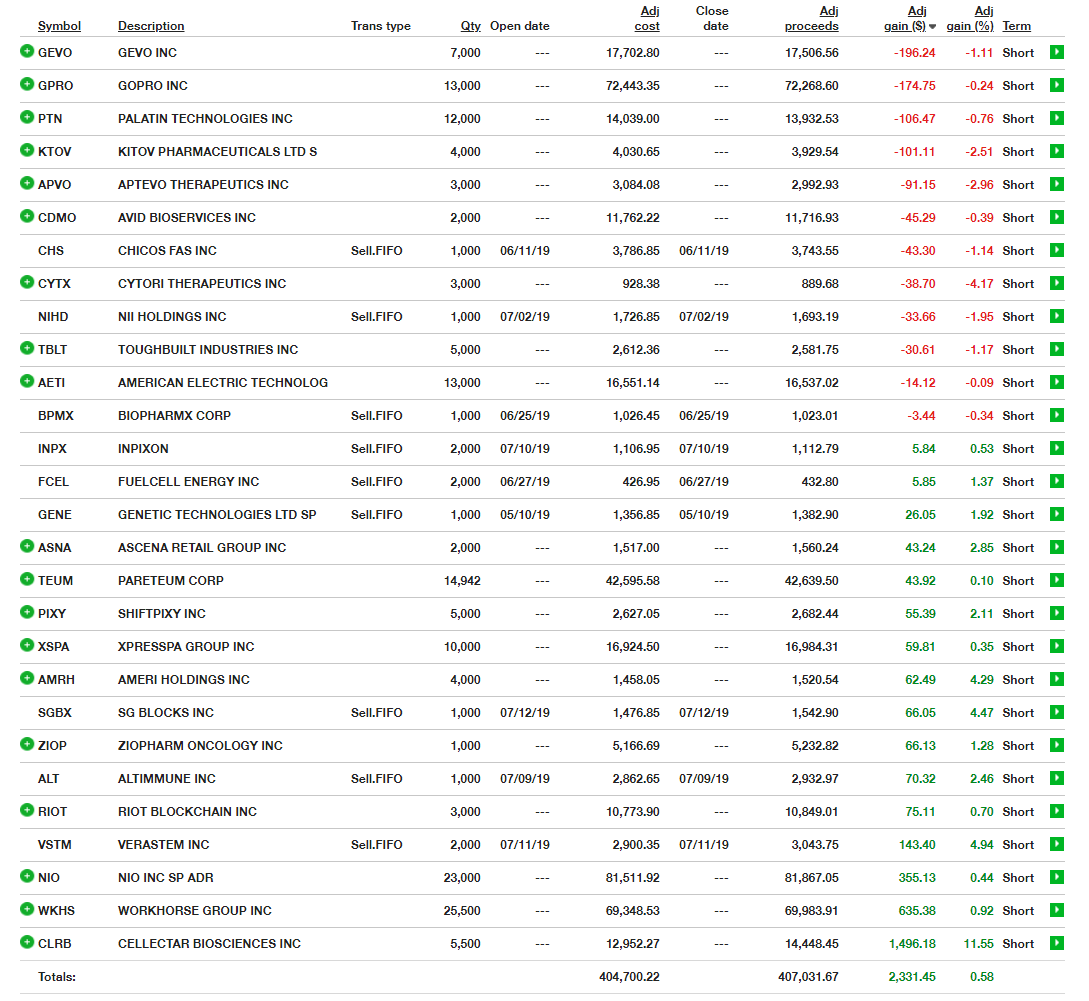Click green arrow icon on CLRB row
Screen dimensions: 1089x1001
point(1057,943)
